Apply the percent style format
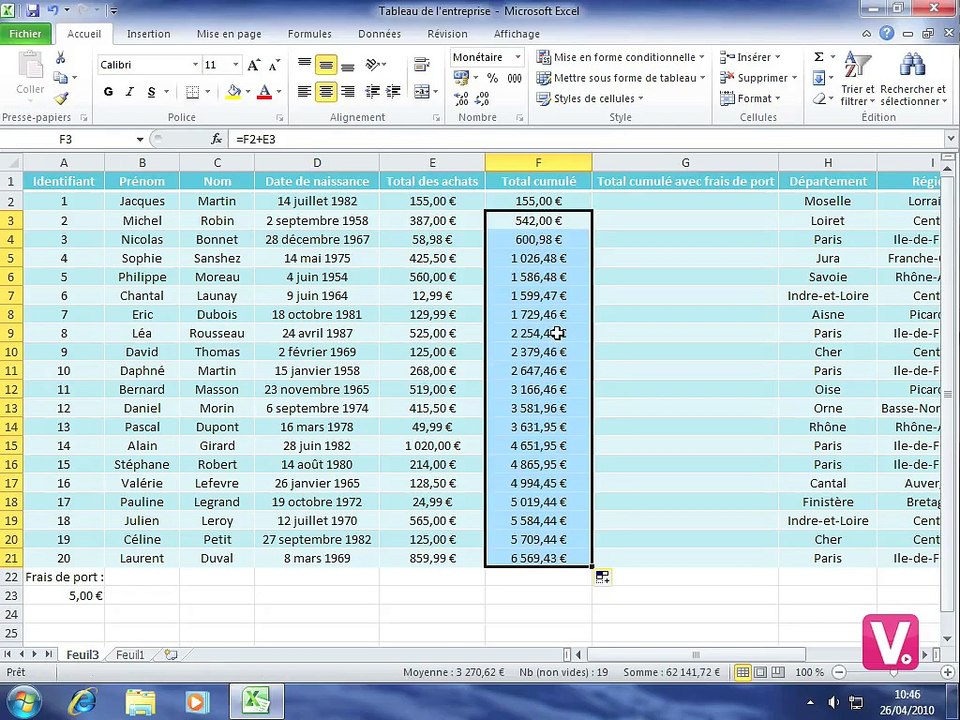 (492, 78)
